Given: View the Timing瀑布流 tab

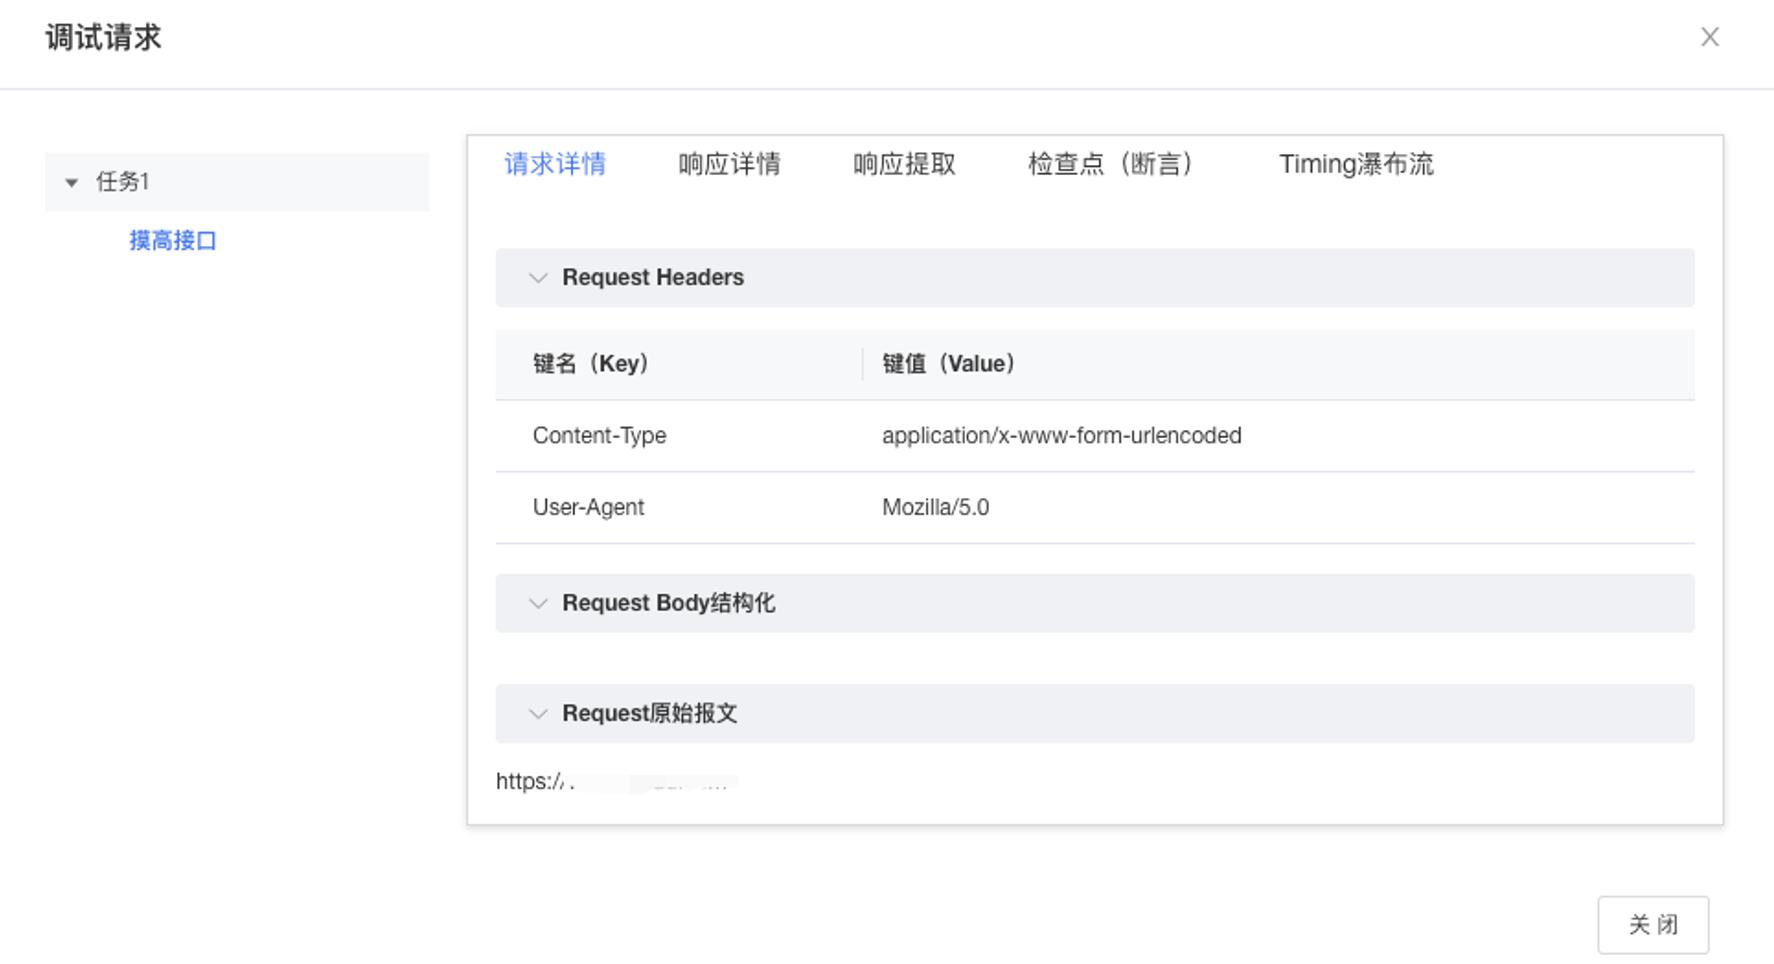Looking at the screenshot, I should click(1355, 164).
